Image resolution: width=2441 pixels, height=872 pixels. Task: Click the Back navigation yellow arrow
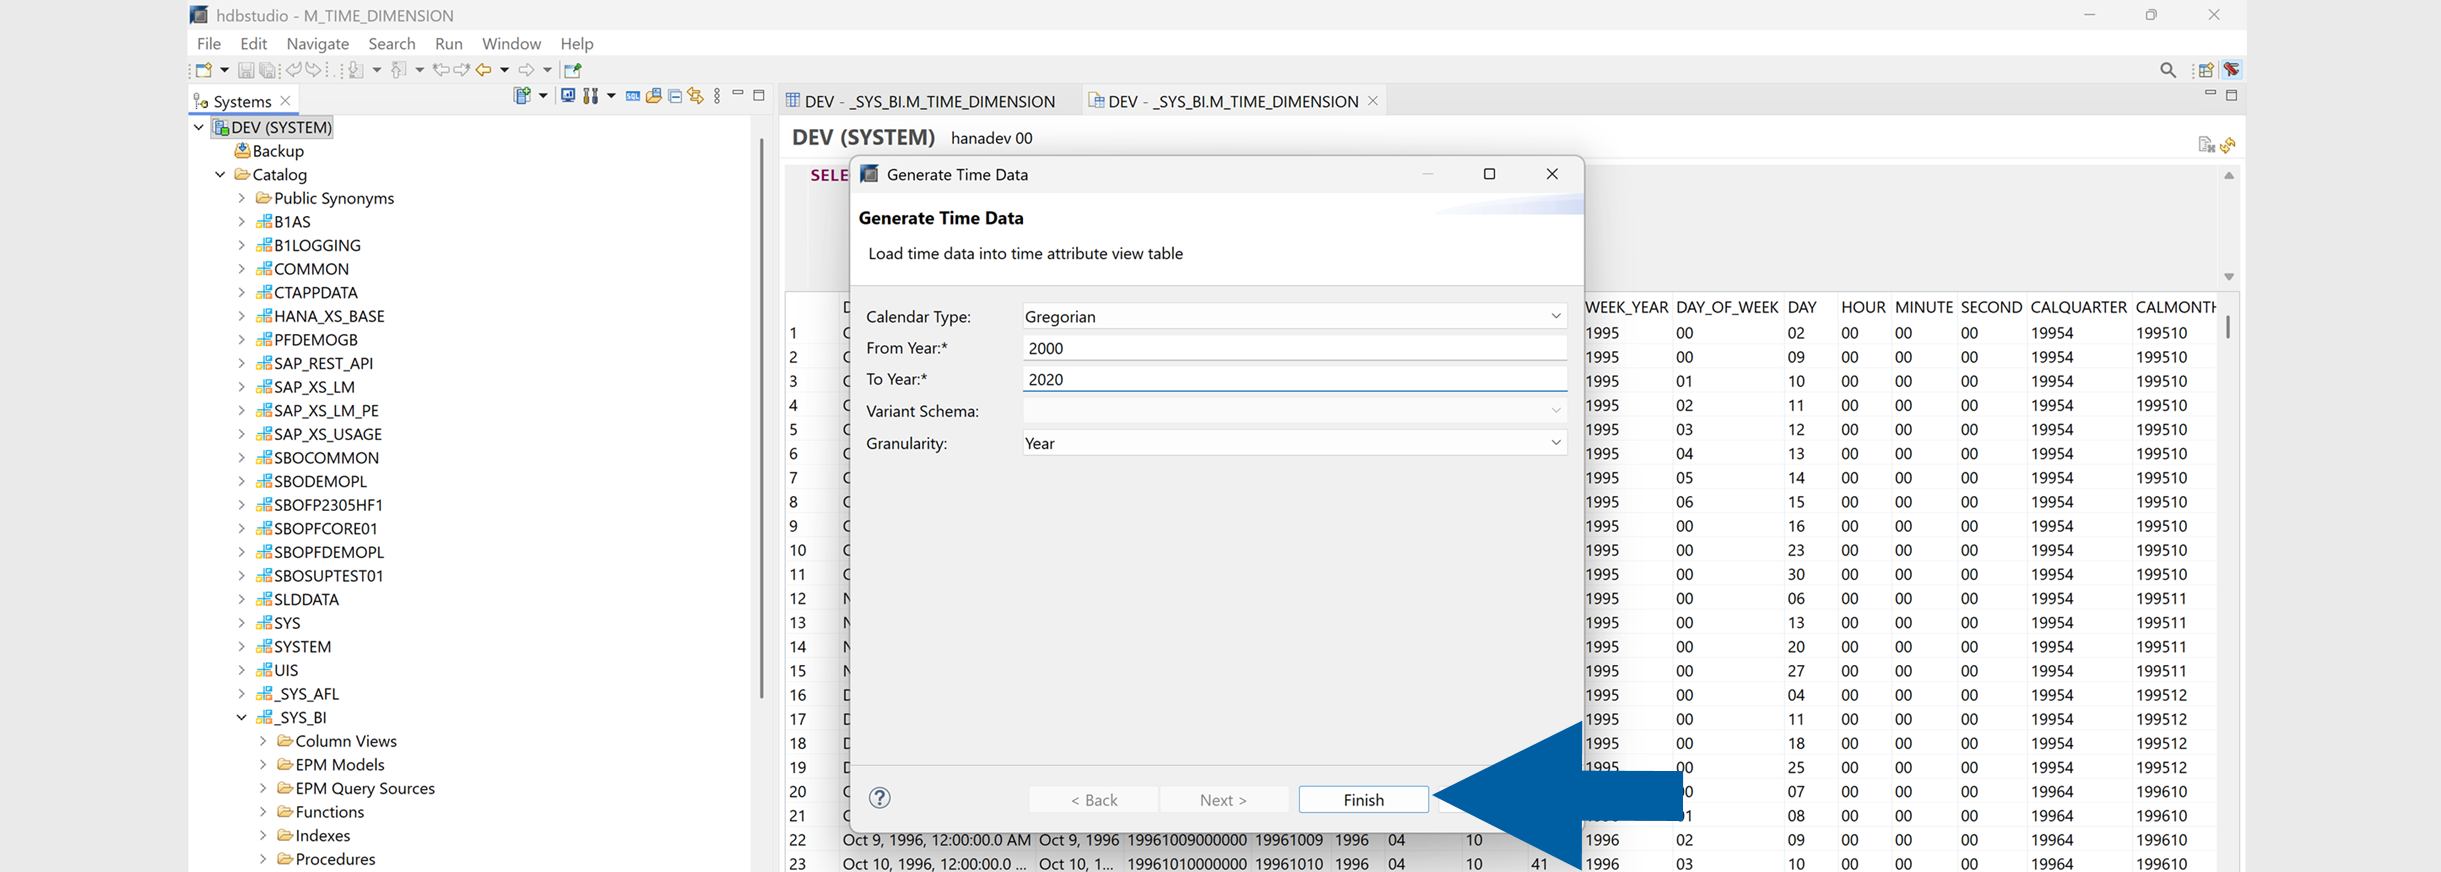484,70
